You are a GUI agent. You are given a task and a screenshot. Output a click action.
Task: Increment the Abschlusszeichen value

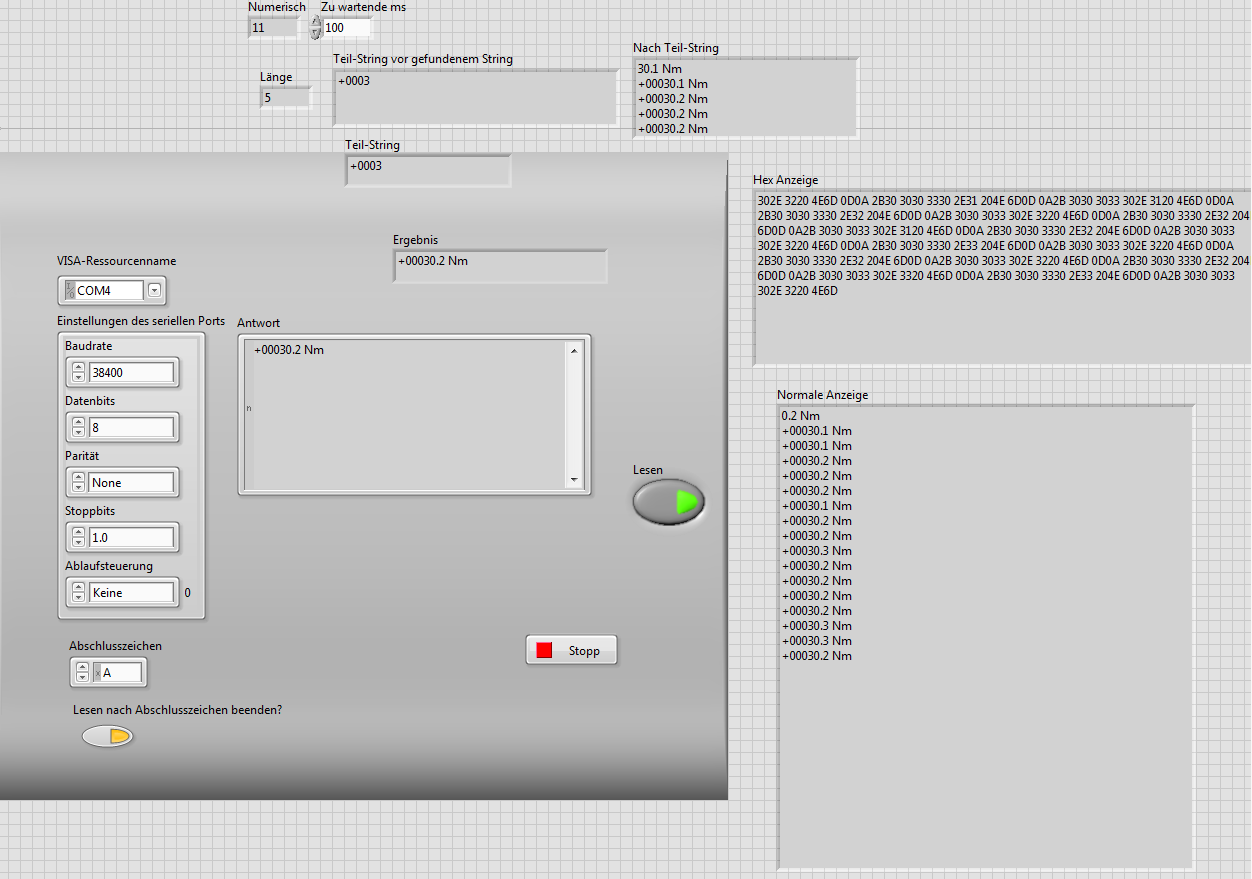83,667
